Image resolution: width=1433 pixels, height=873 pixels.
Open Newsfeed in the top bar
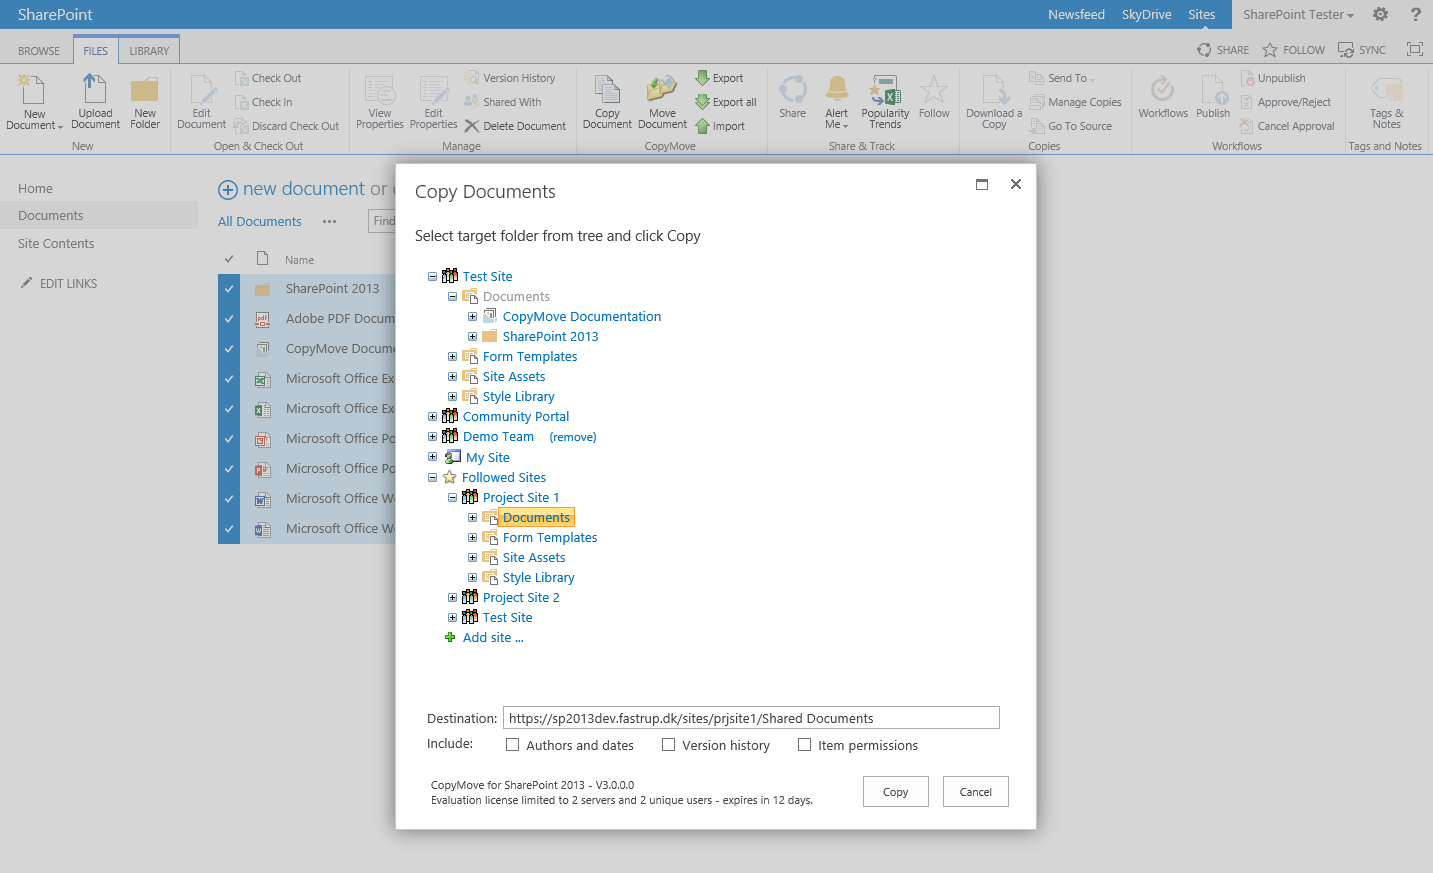pyautogui.click(x=1076, y=14)
